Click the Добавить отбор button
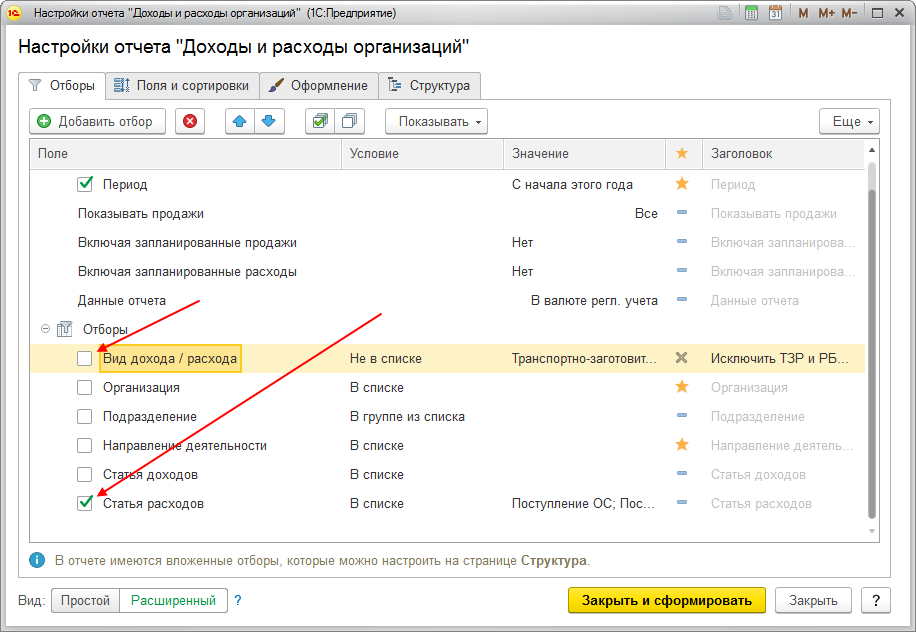 (98, 121)
